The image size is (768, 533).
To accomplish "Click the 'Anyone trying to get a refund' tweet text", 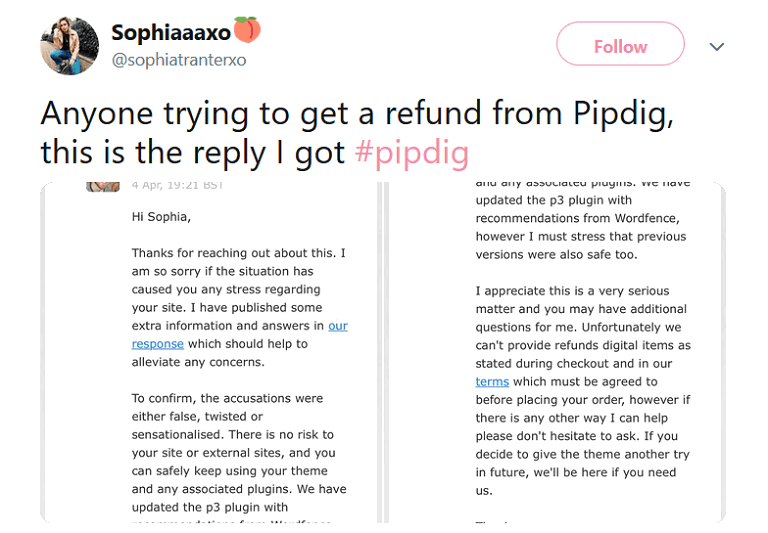I will click(x=357, y=133).
